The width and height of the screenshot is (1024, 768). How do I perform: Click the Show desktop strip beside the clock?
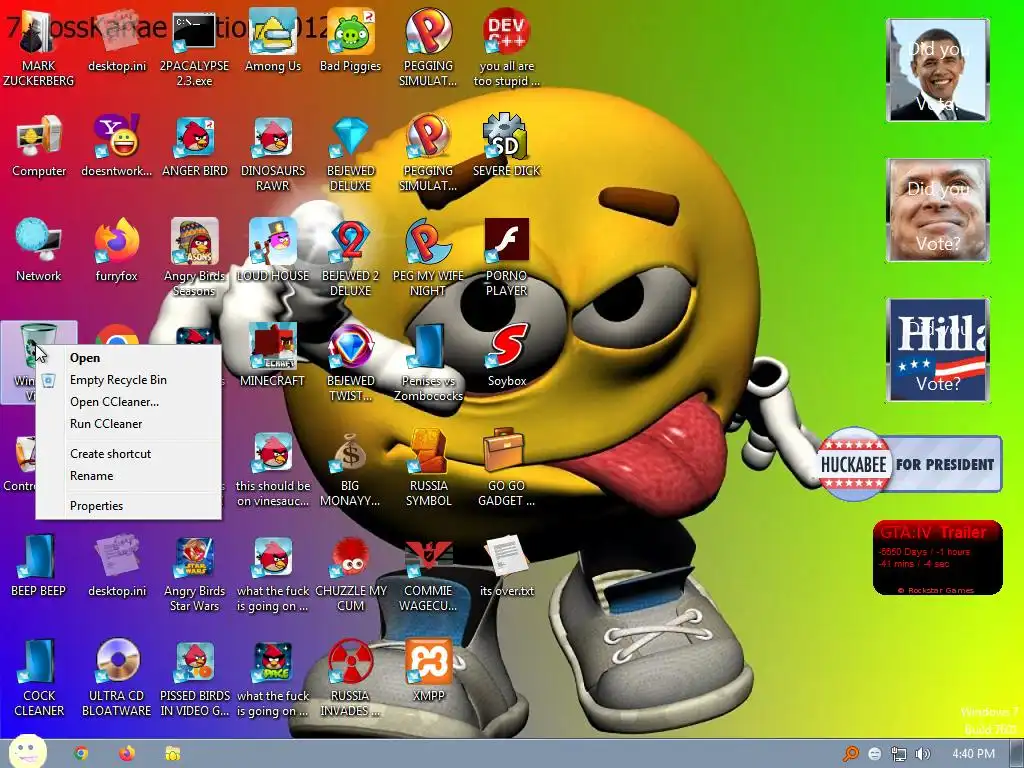[1017, 754]
